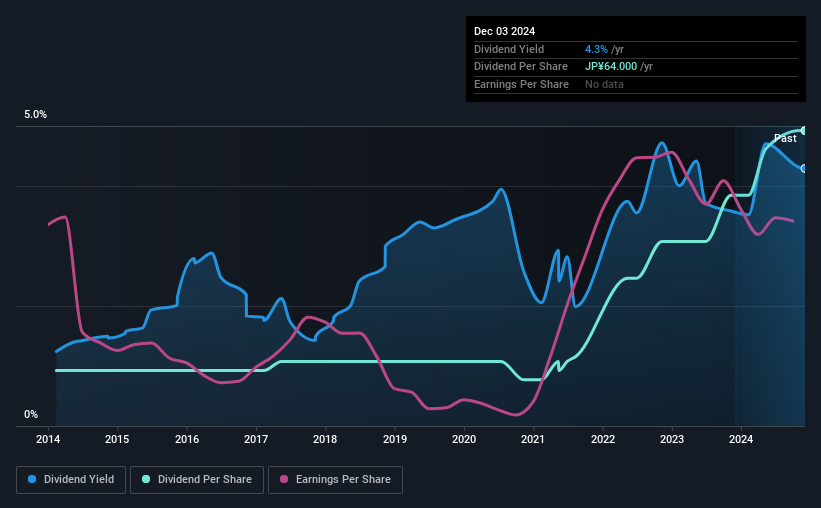Select the Dividend Per Share endpoint marker
The width and height of the screenshot is (821, 508).
tap(804, 130)
